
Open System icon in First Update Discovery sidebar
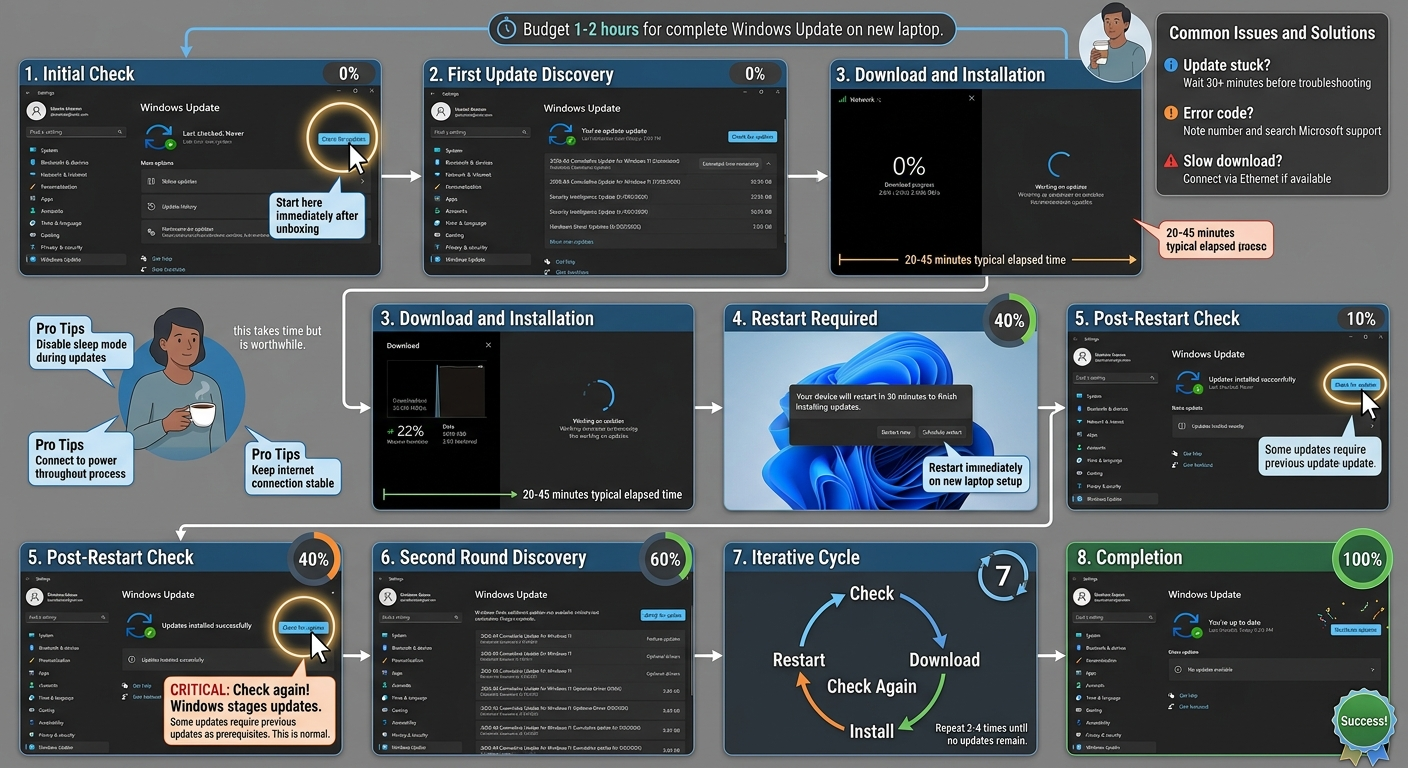pos(437,150)
